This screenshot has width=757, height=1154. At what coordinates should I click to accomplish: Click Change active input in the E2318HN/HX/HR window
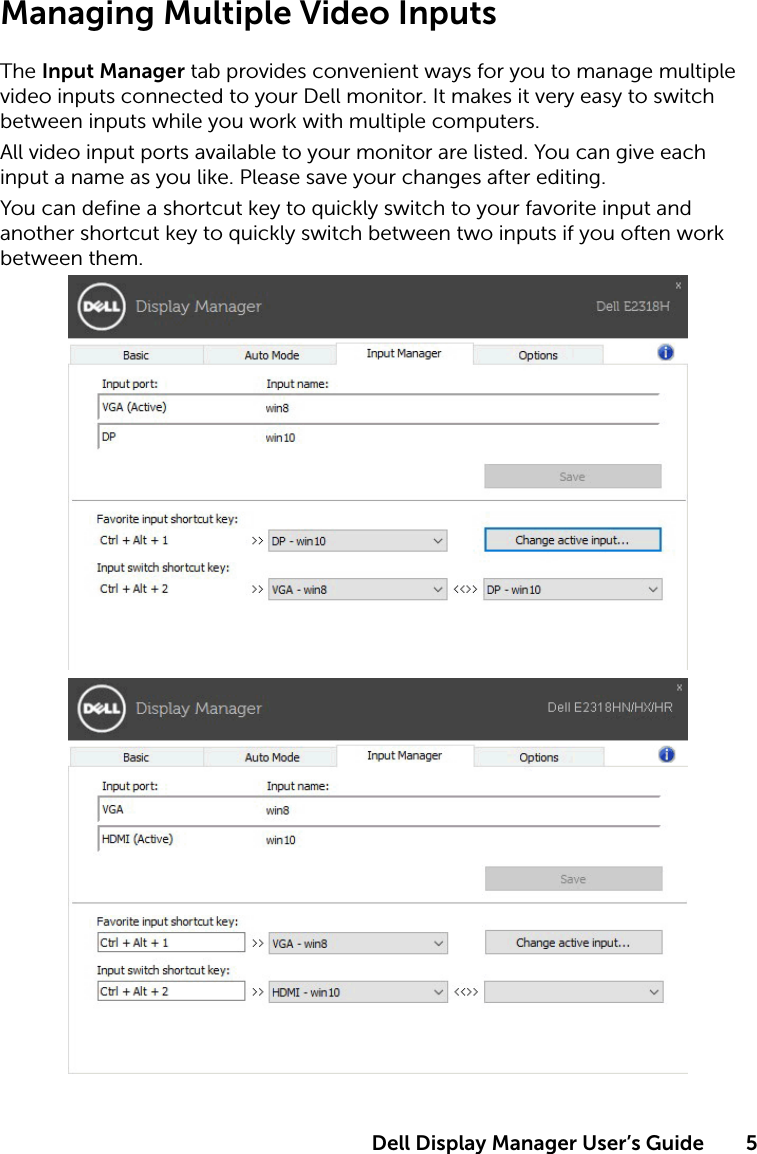pyautogui.click(x=573, y=942)
